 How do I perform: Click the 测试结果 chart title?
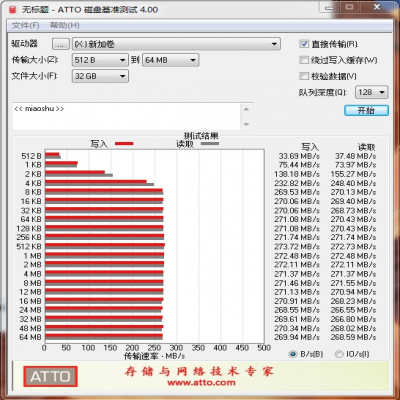[x=201, y=136]
